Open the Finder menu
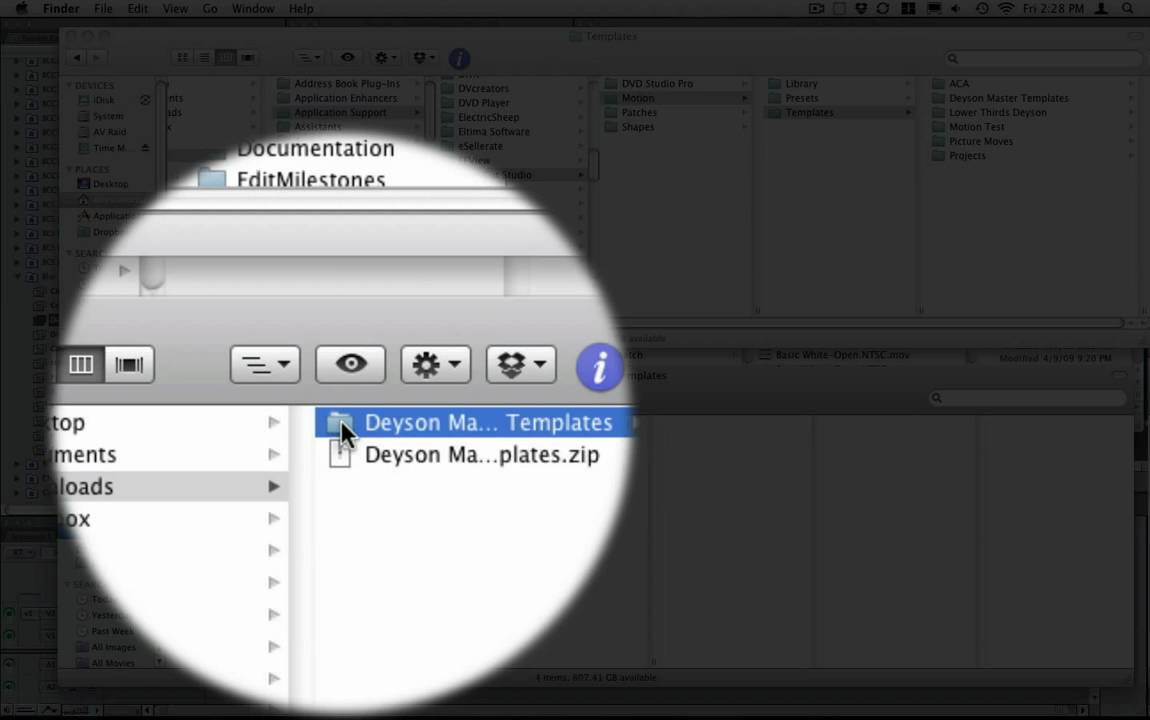The height and width of the screenshot is (720, 1150). (x=61, y=9)
